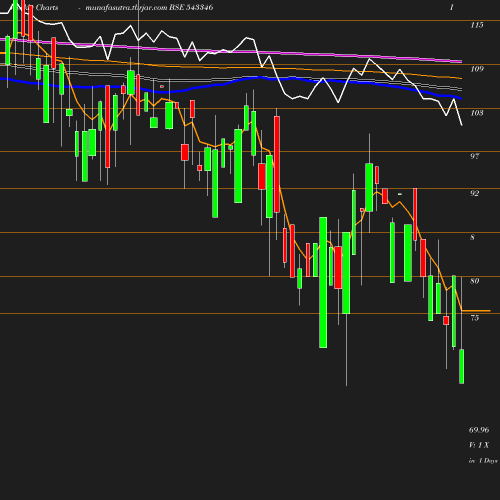This screenshot has width=500, height=500.
Task: Click the munafasutra BSE 543346 title text
Action: point(149,8)
